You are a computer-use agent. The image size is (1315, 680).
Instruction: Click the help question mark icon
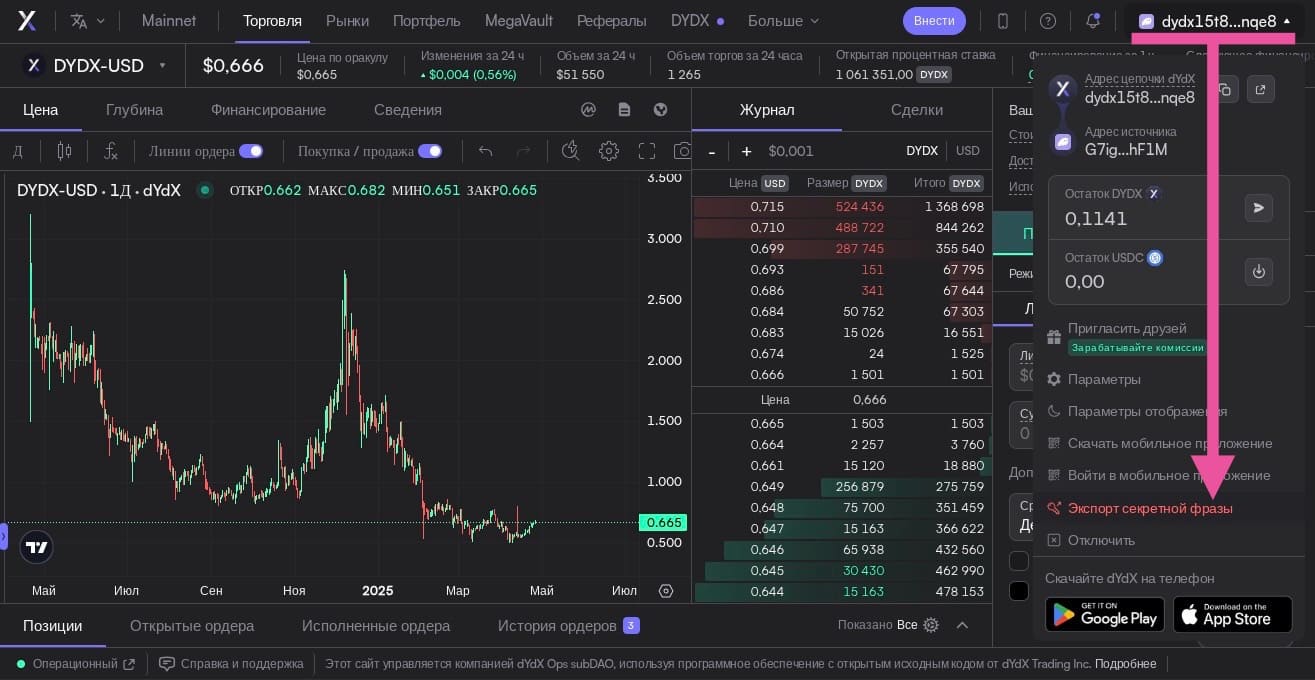(x=1048, y=21)
